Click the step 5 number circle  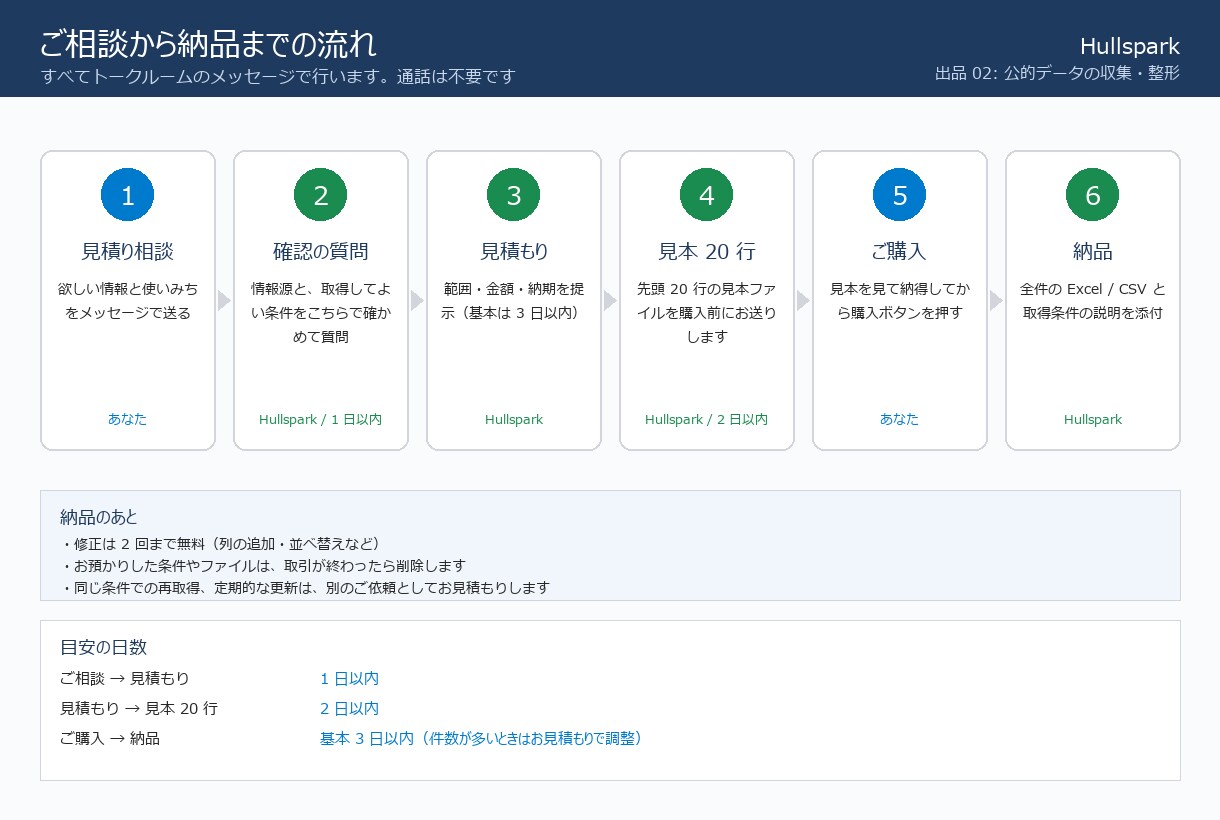click(900, 195)
